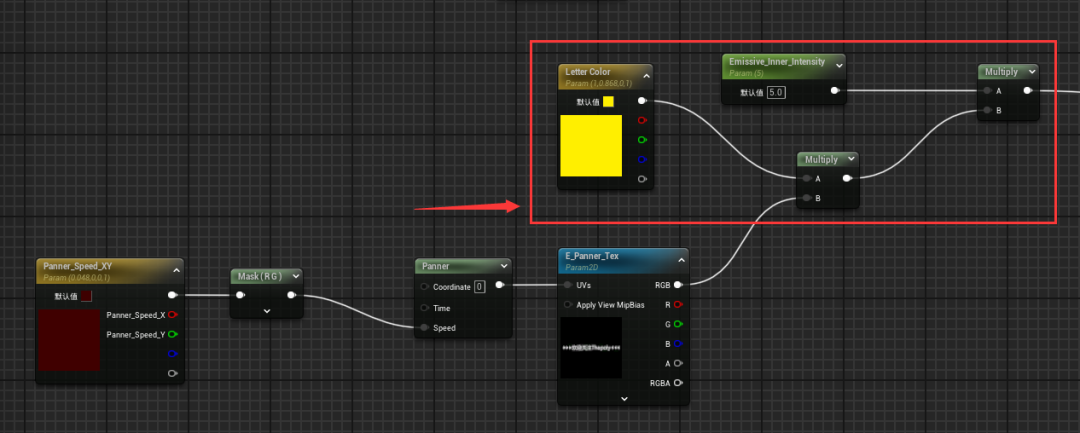Open the Letter Color default value swatch

pos(608,101)
